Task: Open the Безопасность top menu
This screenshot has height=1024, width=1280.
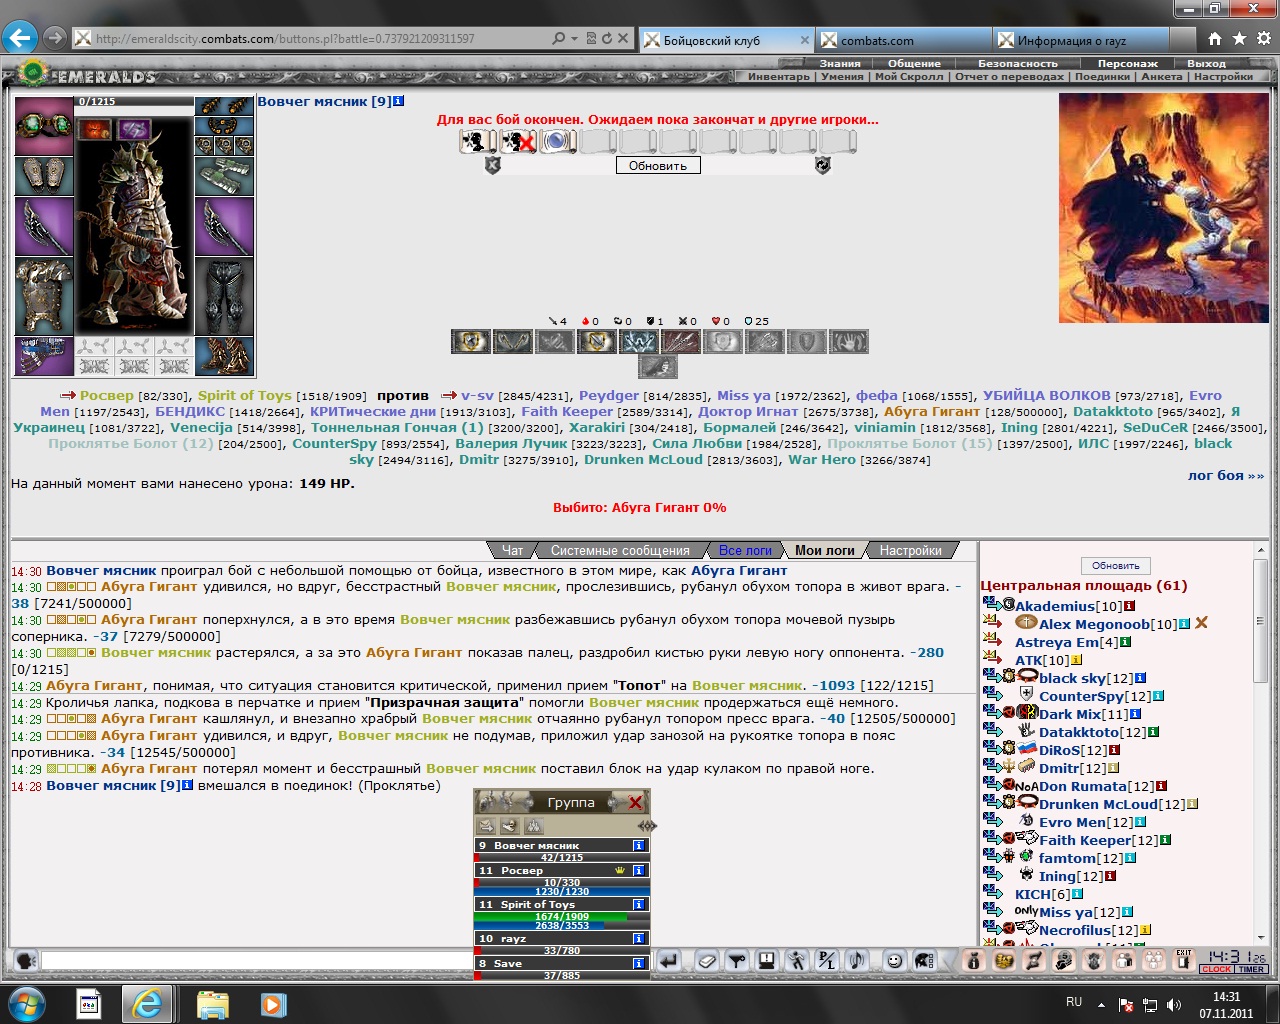Action: [1017, 63]
